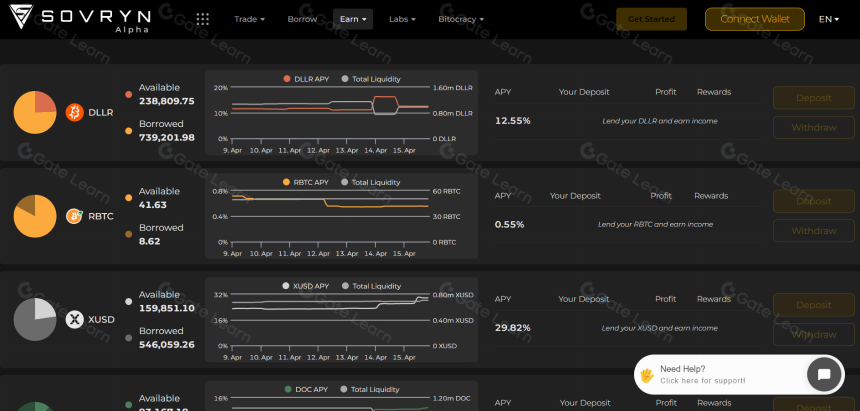Click the 12.55% APY value

tap(512, 121)
